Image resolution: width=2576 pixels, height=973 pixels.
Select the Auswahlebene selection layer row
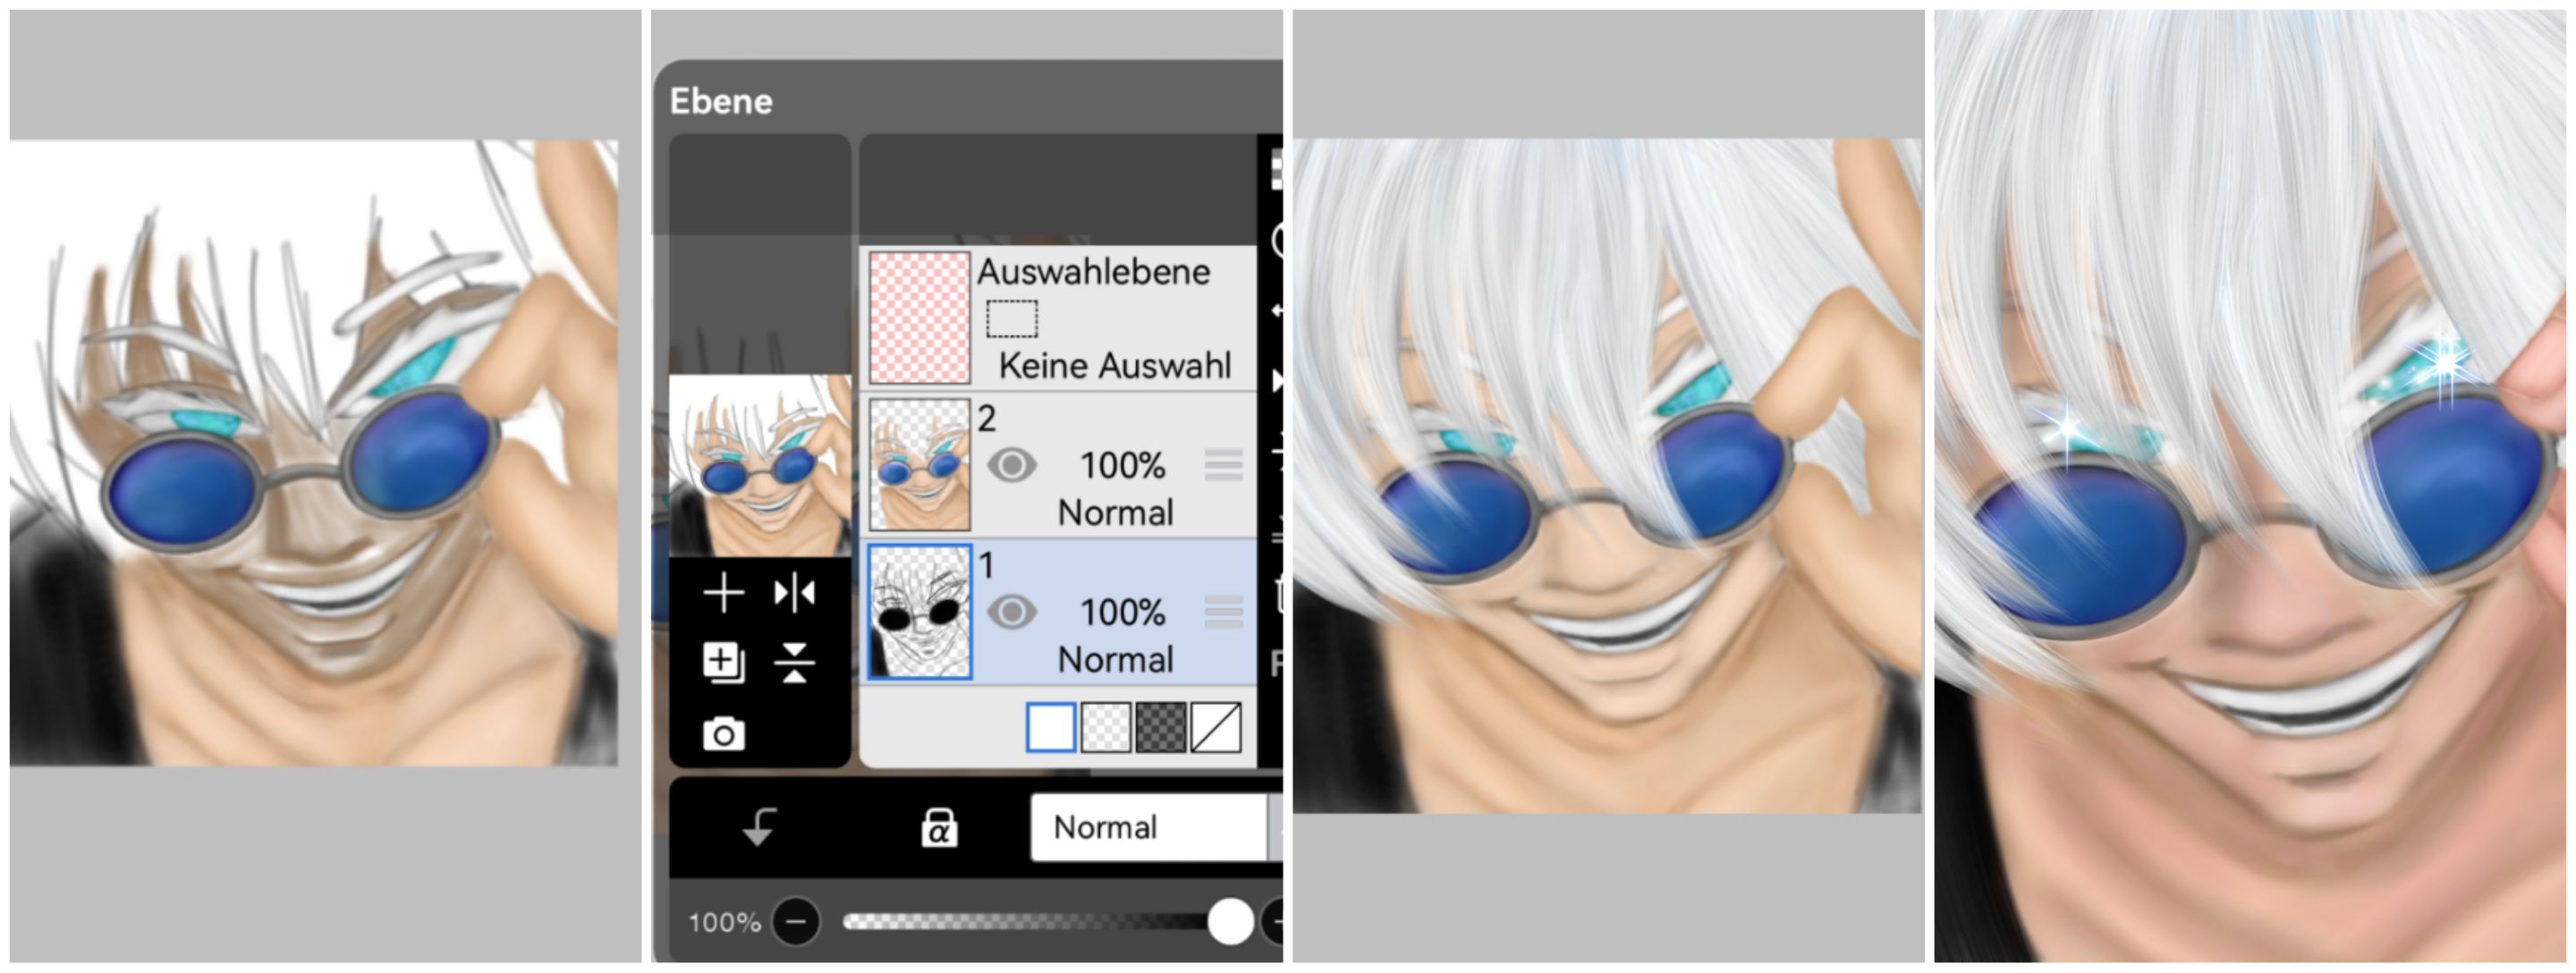click(1059, 318)
